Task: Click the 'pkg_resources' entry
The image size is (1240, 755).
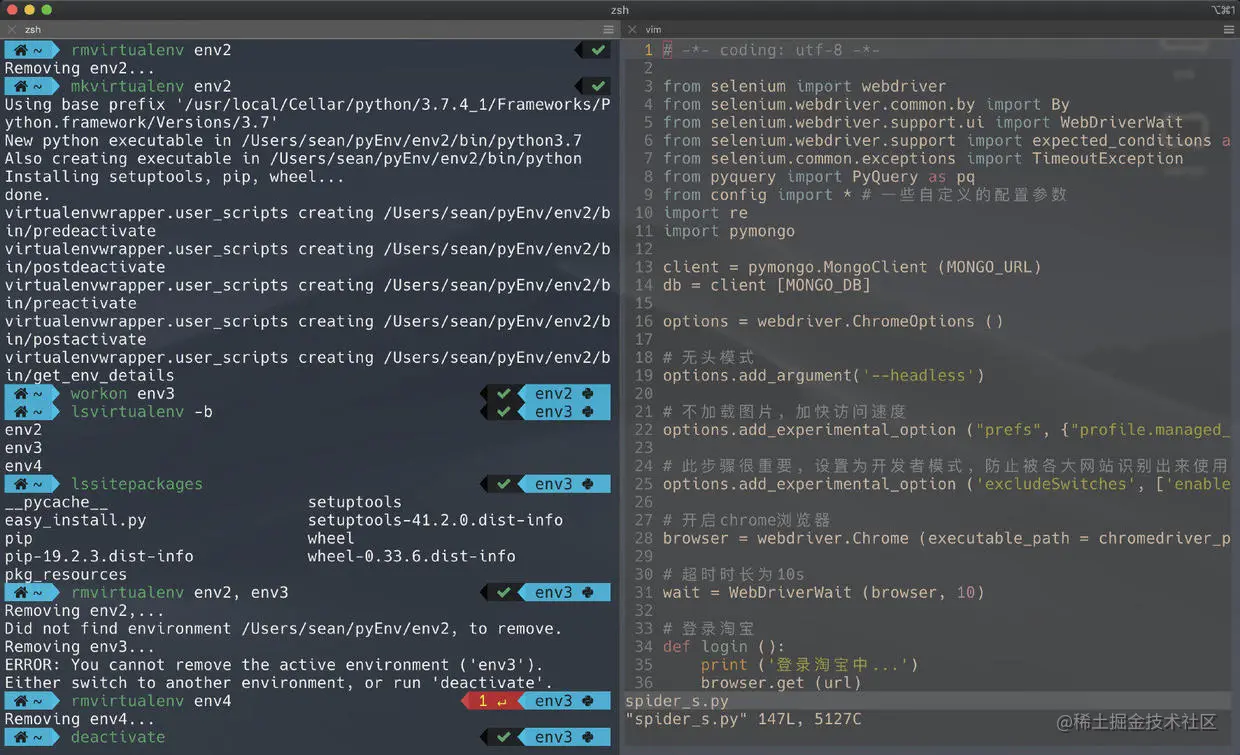Action: click(66, 574)
